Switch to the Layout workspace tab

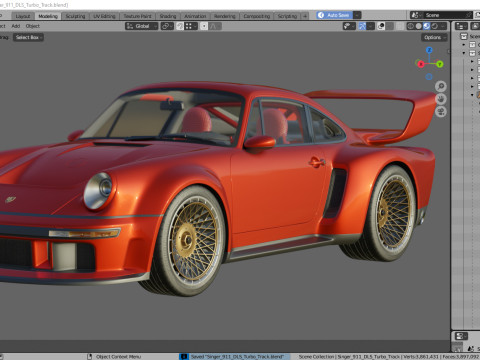(x=23, y=16)
